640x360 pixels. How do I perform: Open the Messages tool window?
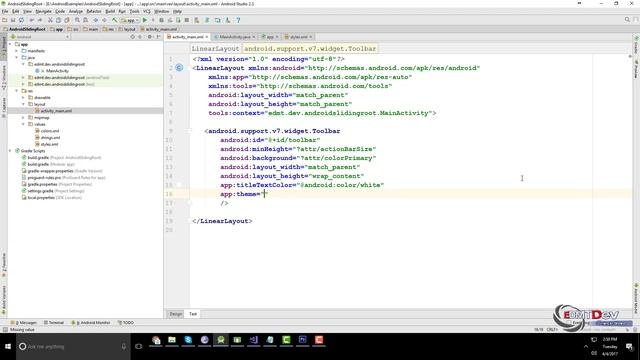pyautogui.click(x=23, y=322)
